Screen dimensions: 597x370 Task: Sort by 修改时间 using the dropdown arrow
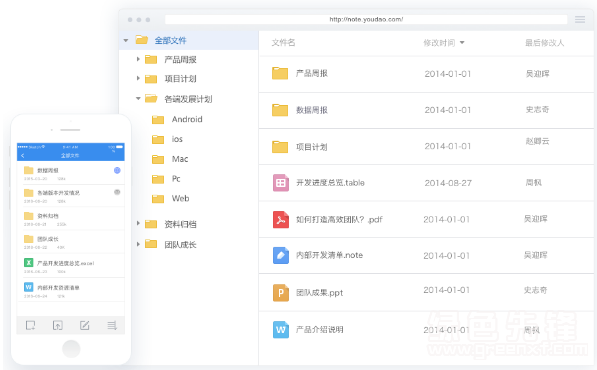462,43
